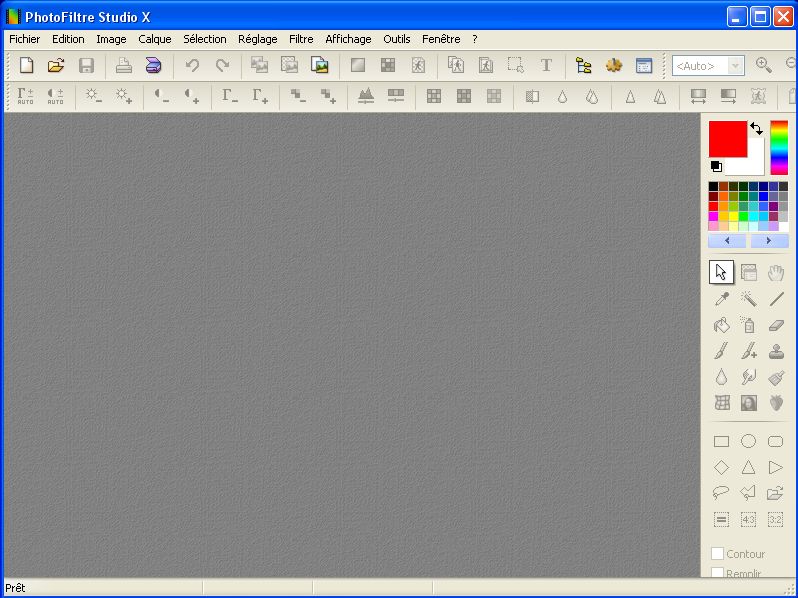The width and height of the screenshot is (798, 598).
Task: Click the Print icon
Action: [123, 65]
